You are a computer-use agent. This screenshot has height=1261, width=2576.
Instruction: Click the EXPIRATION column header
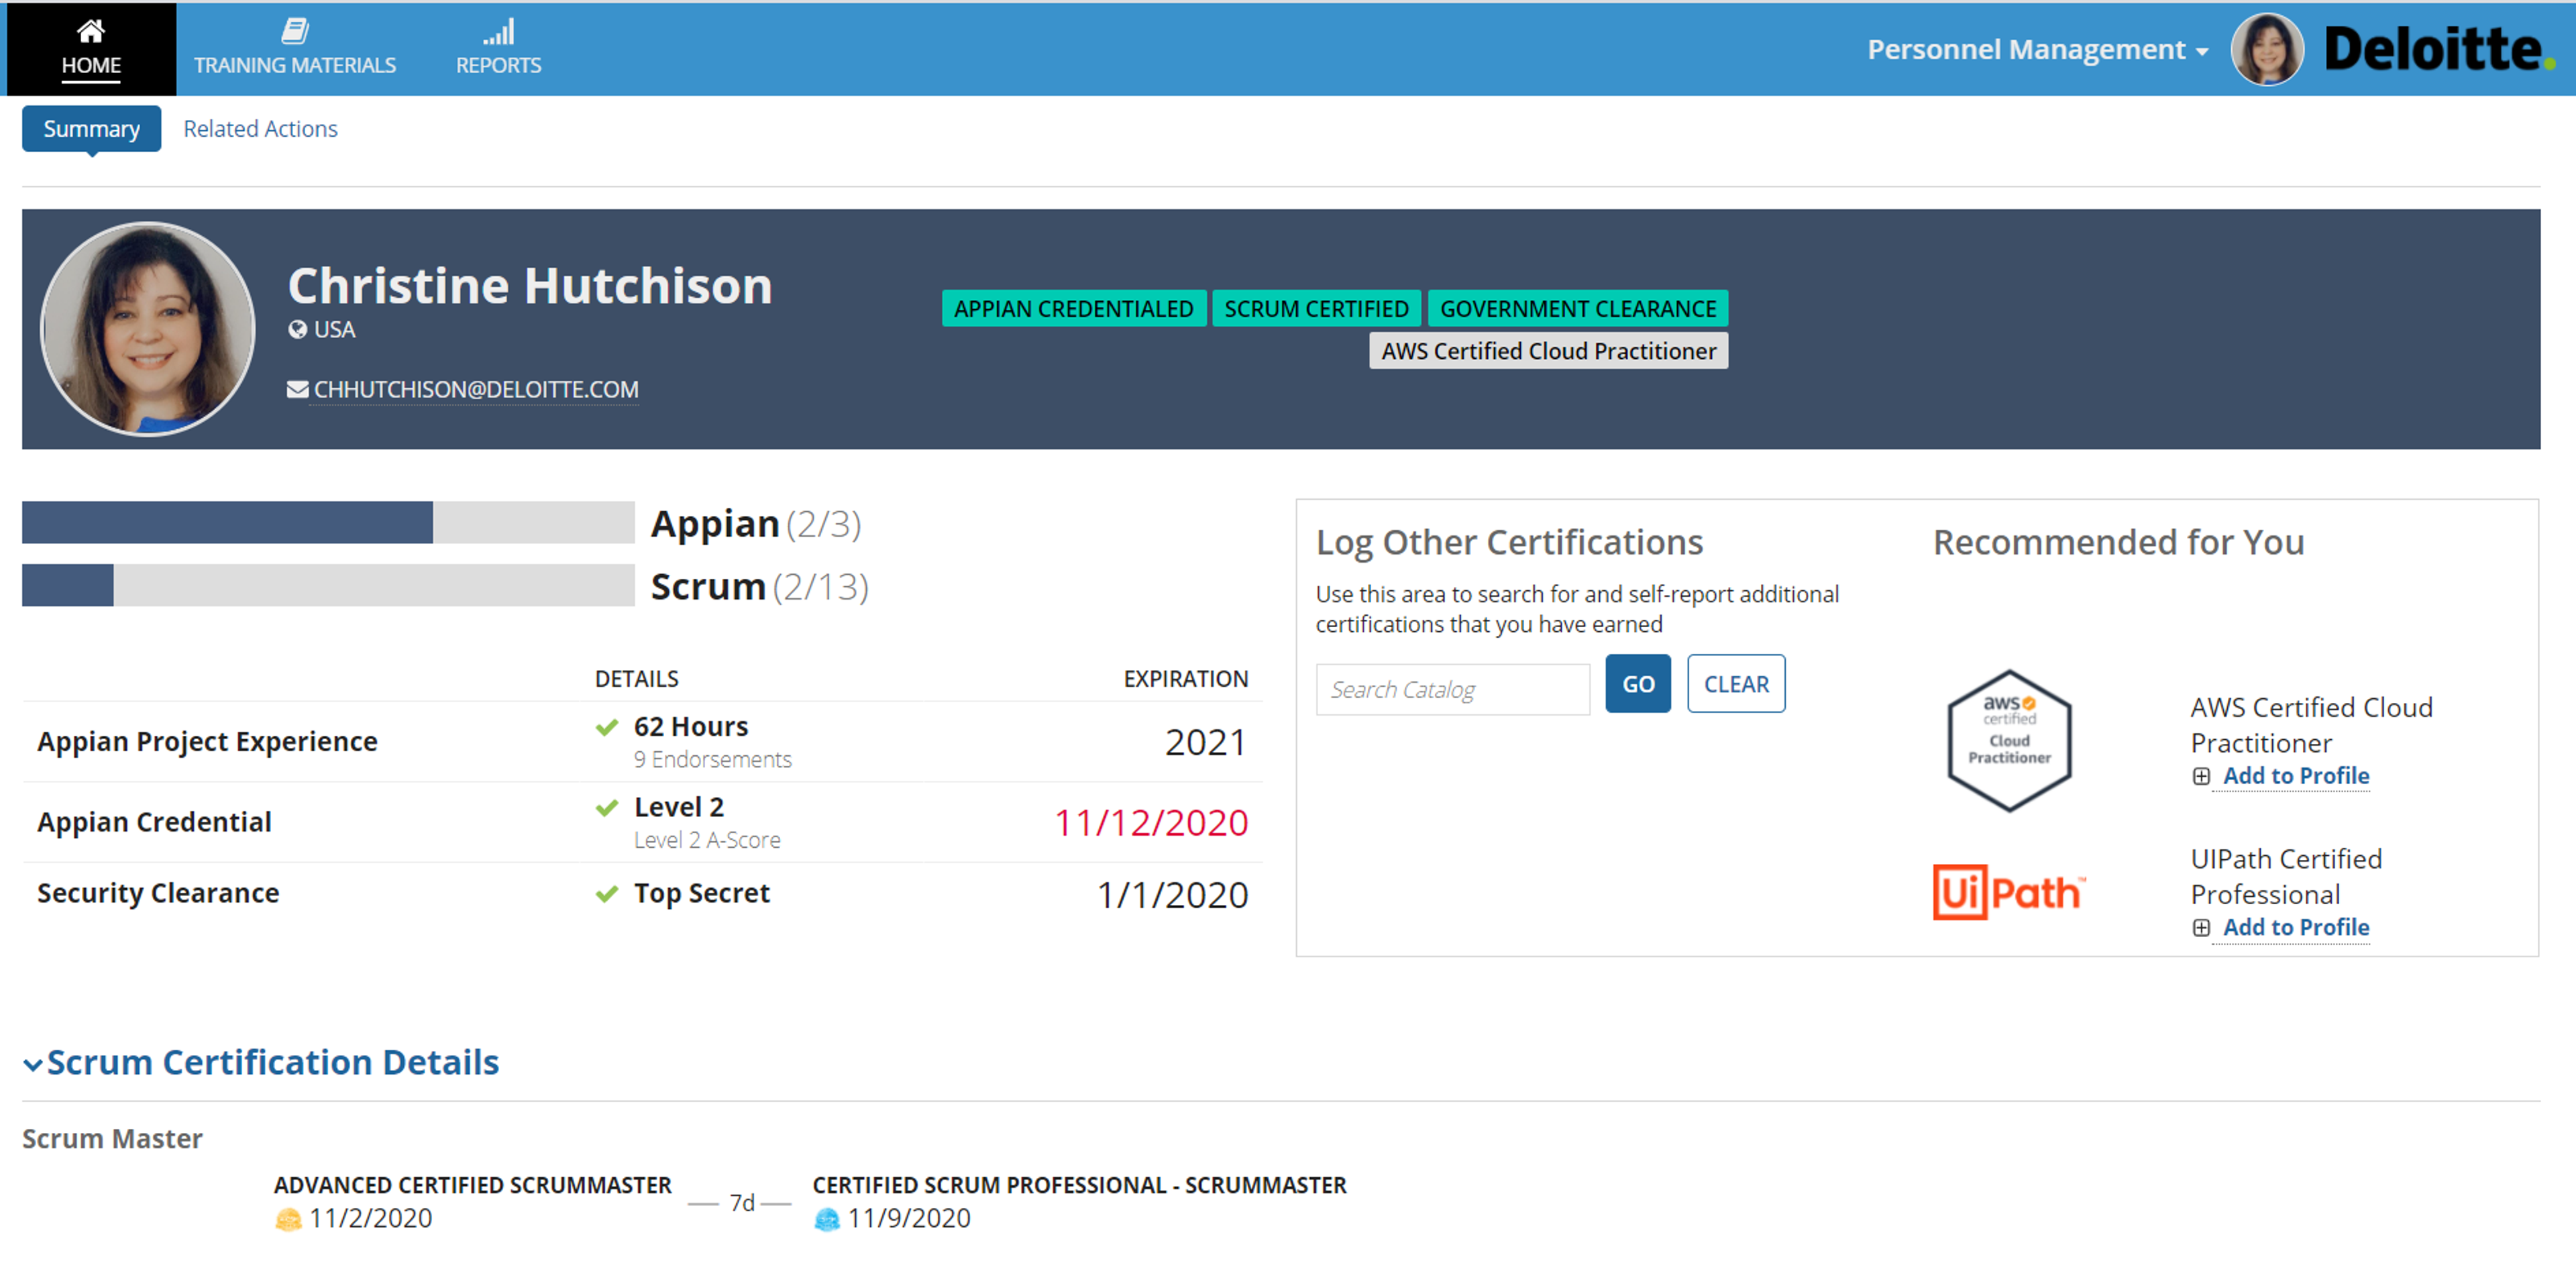click(x=1185, y=679)
